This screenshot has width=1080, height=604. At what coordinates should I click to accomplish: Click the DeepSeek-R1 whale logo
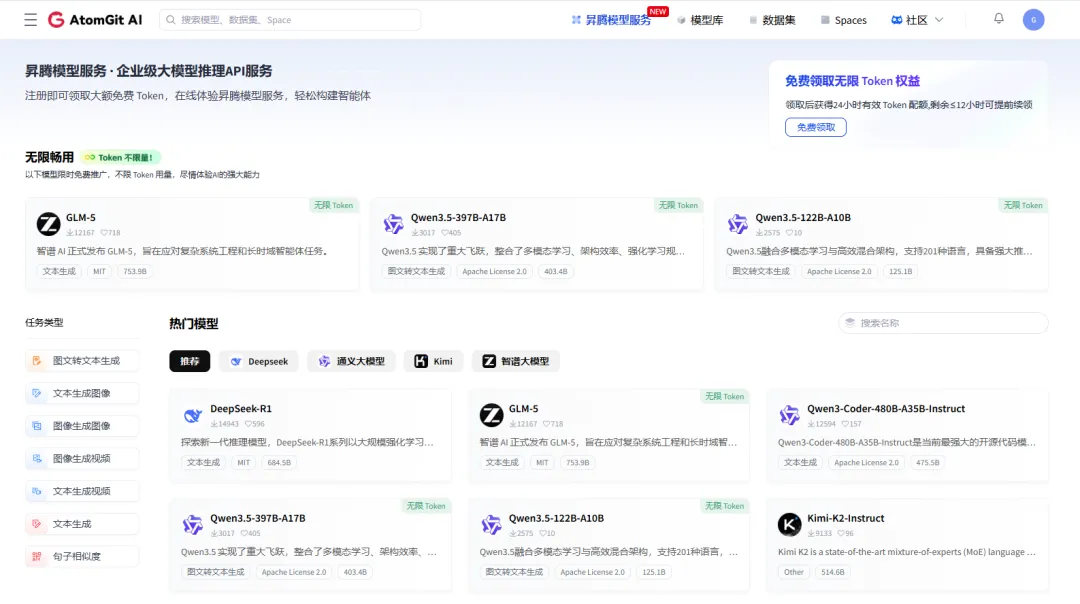[x=192, y=415]
